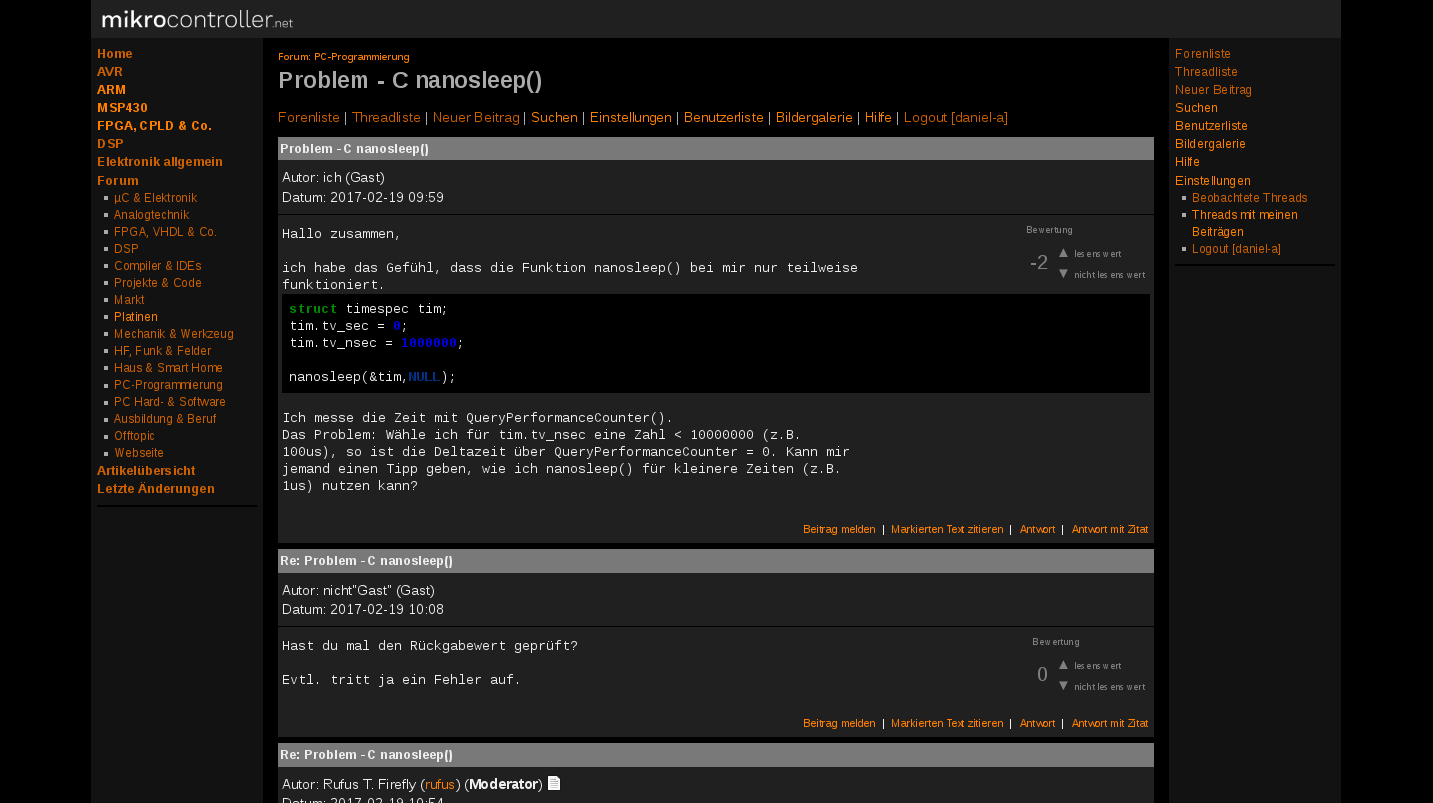Open DSP main section
This screenshot has width=1433, height=803.
click(110, 144)
